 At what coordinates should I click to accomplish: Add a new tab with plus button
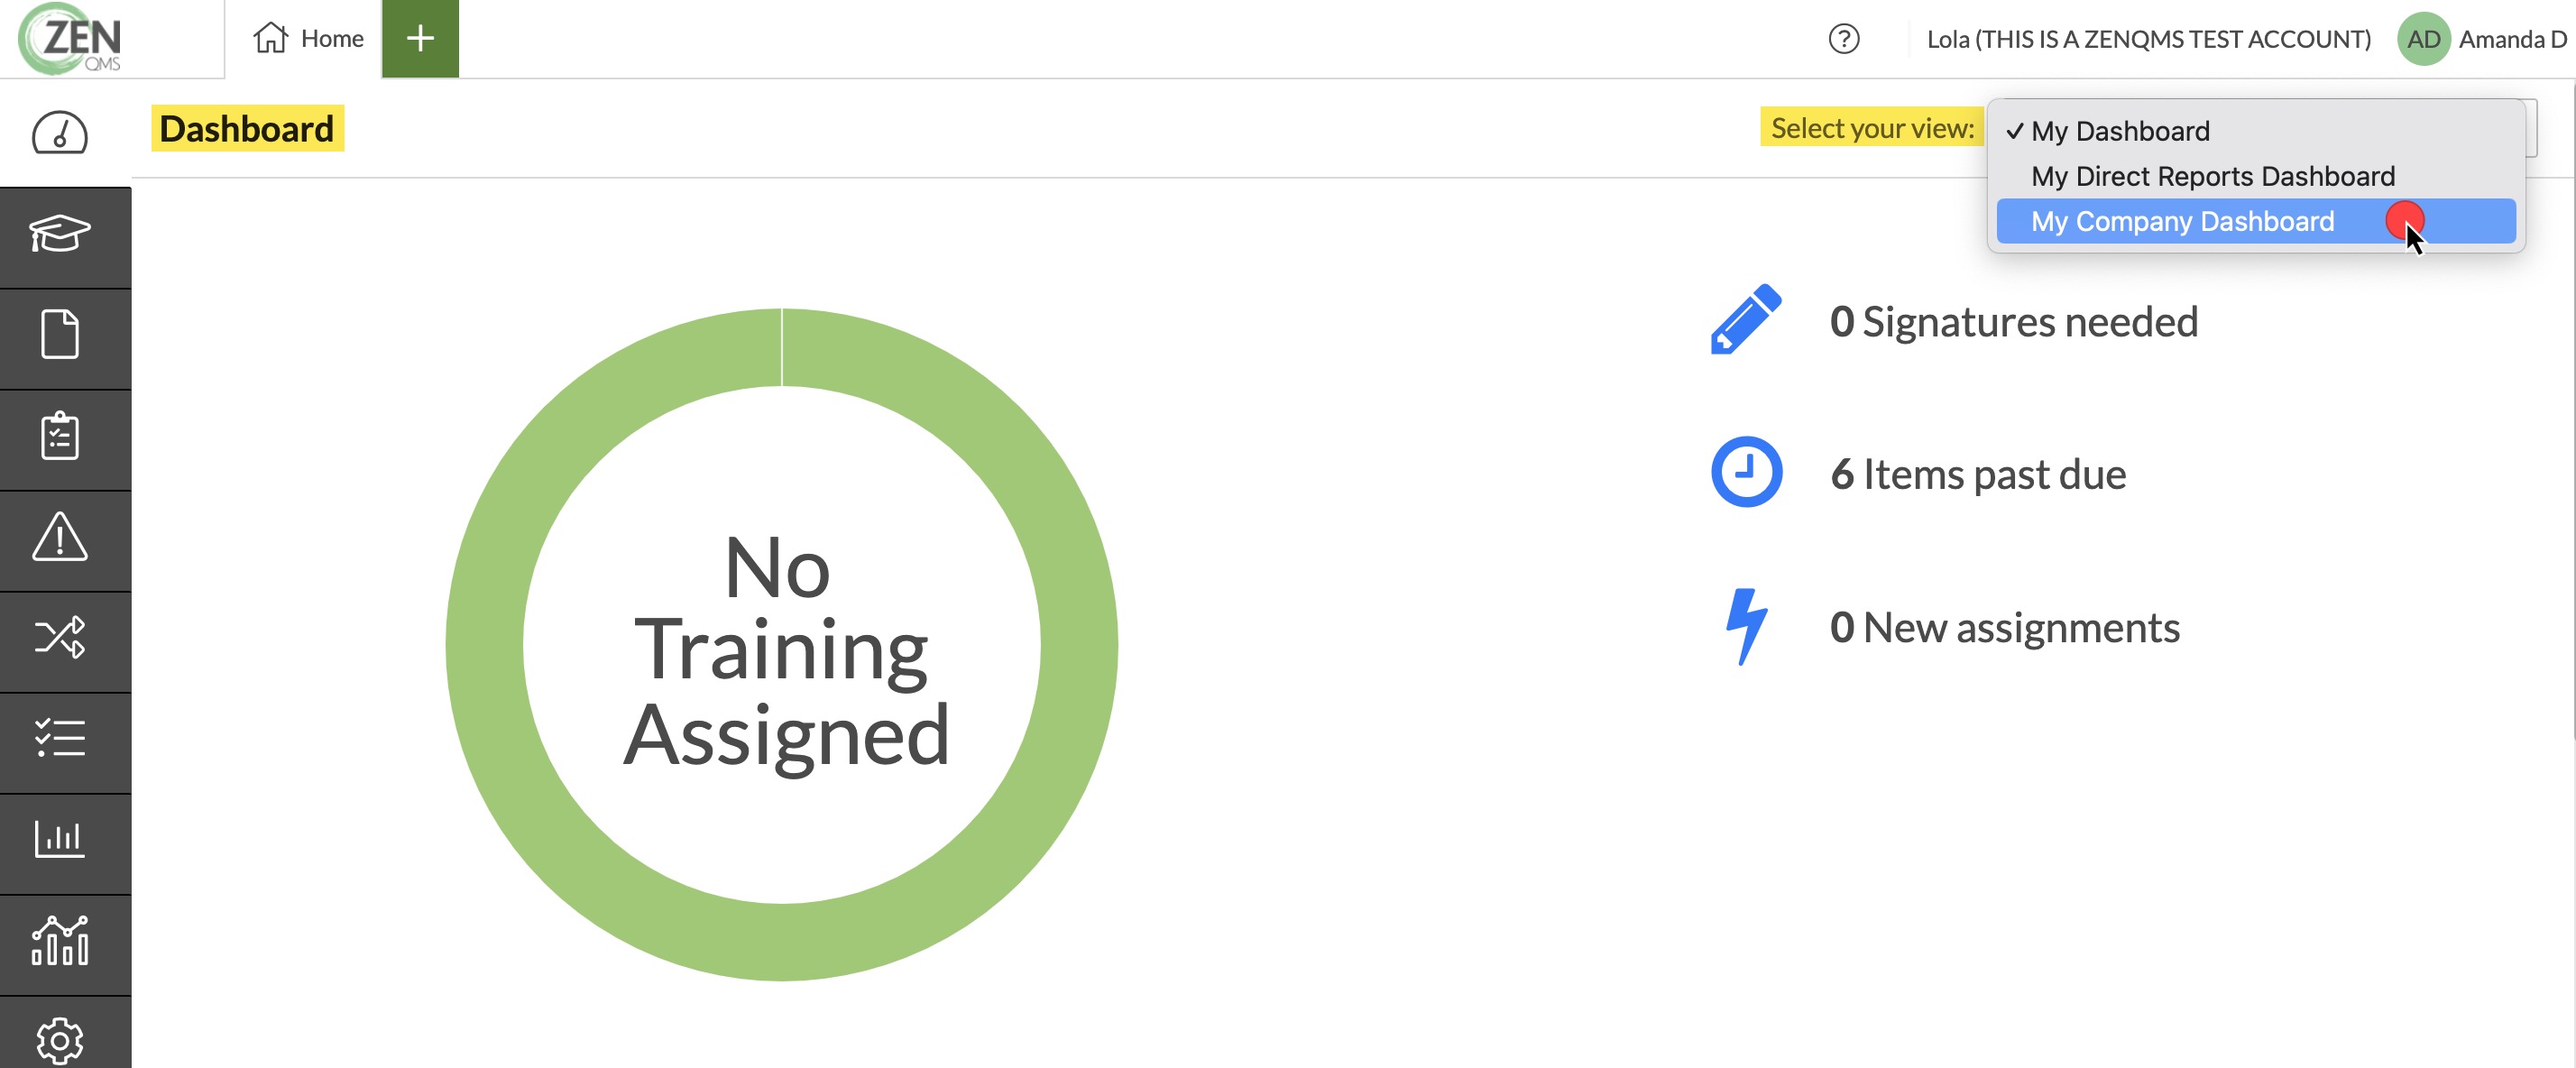pyautogui.click(x=420, y=39)
